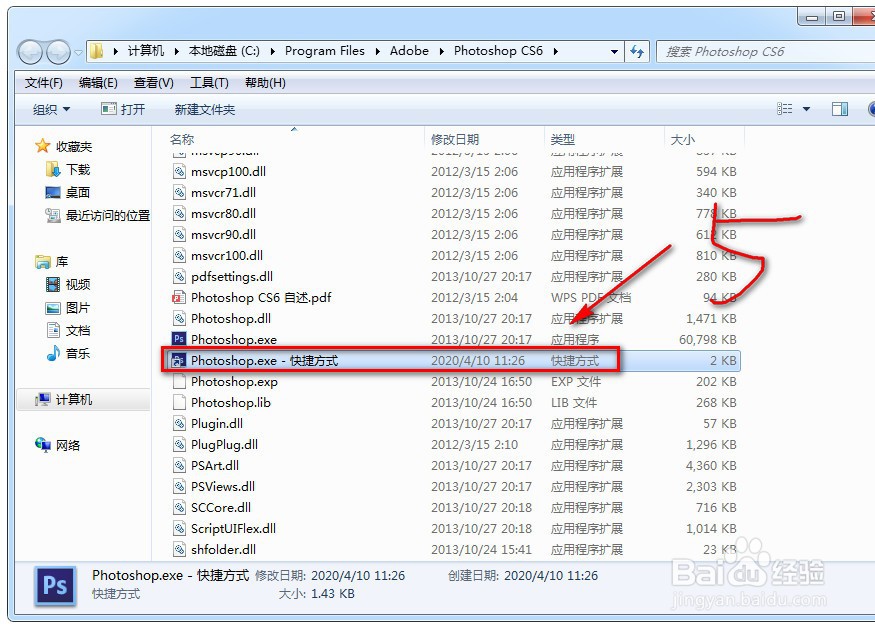Viewport: 875px width, 630px height.
Task: Select the PSViews.dll file icon
Action: 179,487
